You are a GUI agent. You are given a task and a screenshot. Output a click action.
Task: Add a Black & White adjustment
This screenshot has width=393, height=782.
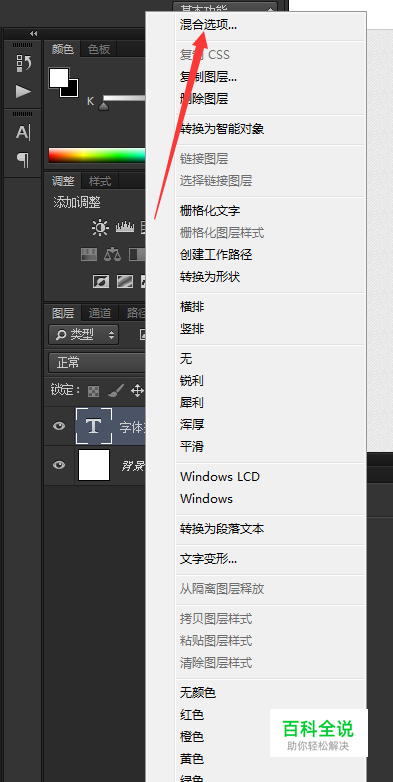point(137,255)
